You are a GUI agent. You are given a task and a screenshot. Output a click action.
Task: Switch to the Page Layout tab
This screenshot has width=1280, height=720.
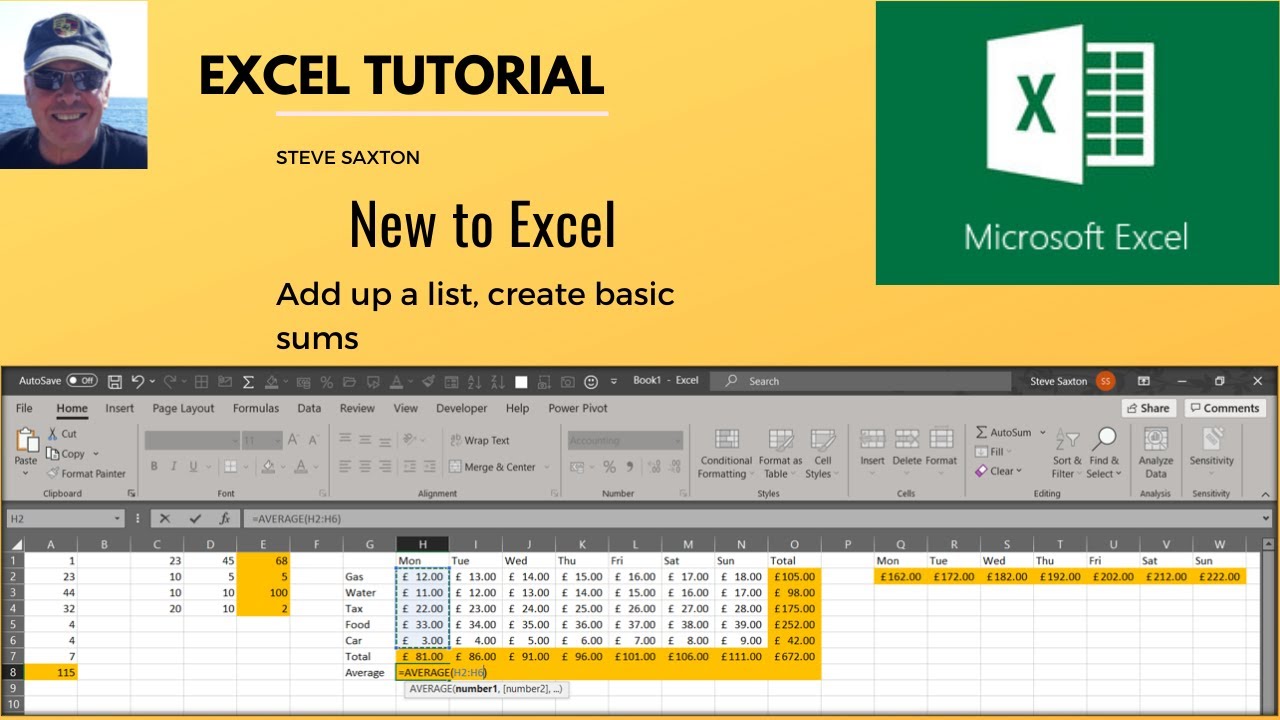[183, 408]
